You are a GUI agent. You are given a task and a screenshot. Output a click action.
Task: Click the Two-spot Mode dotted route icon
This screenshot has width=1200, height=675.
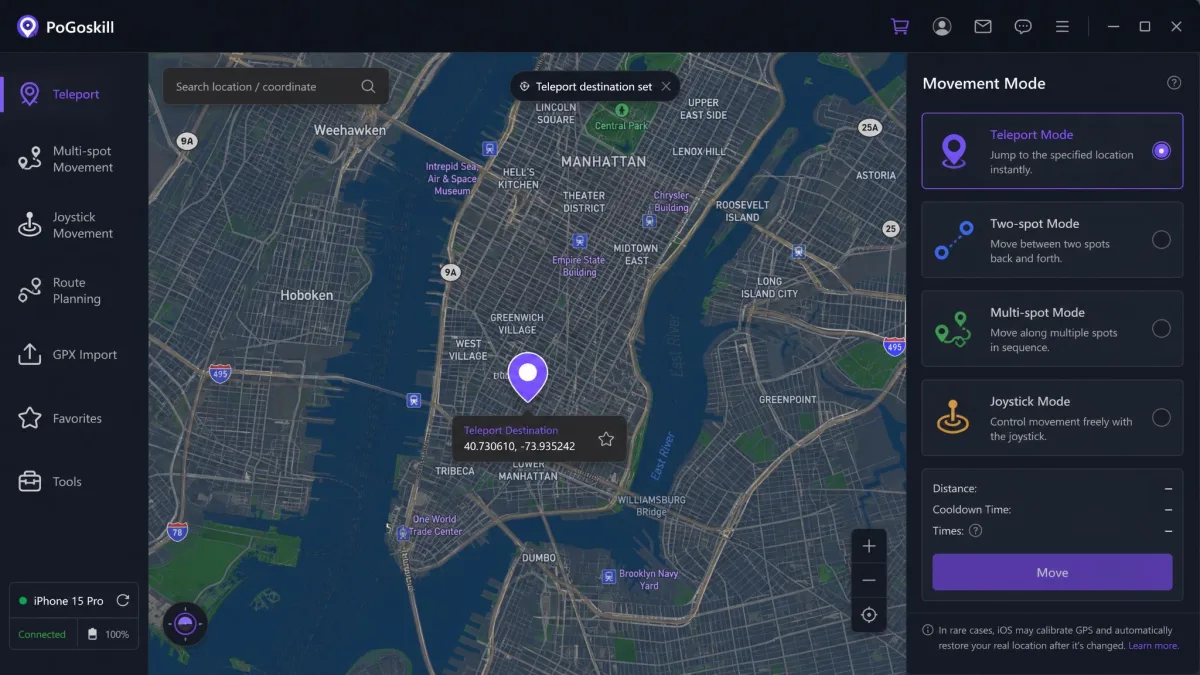tap(953, 241)
